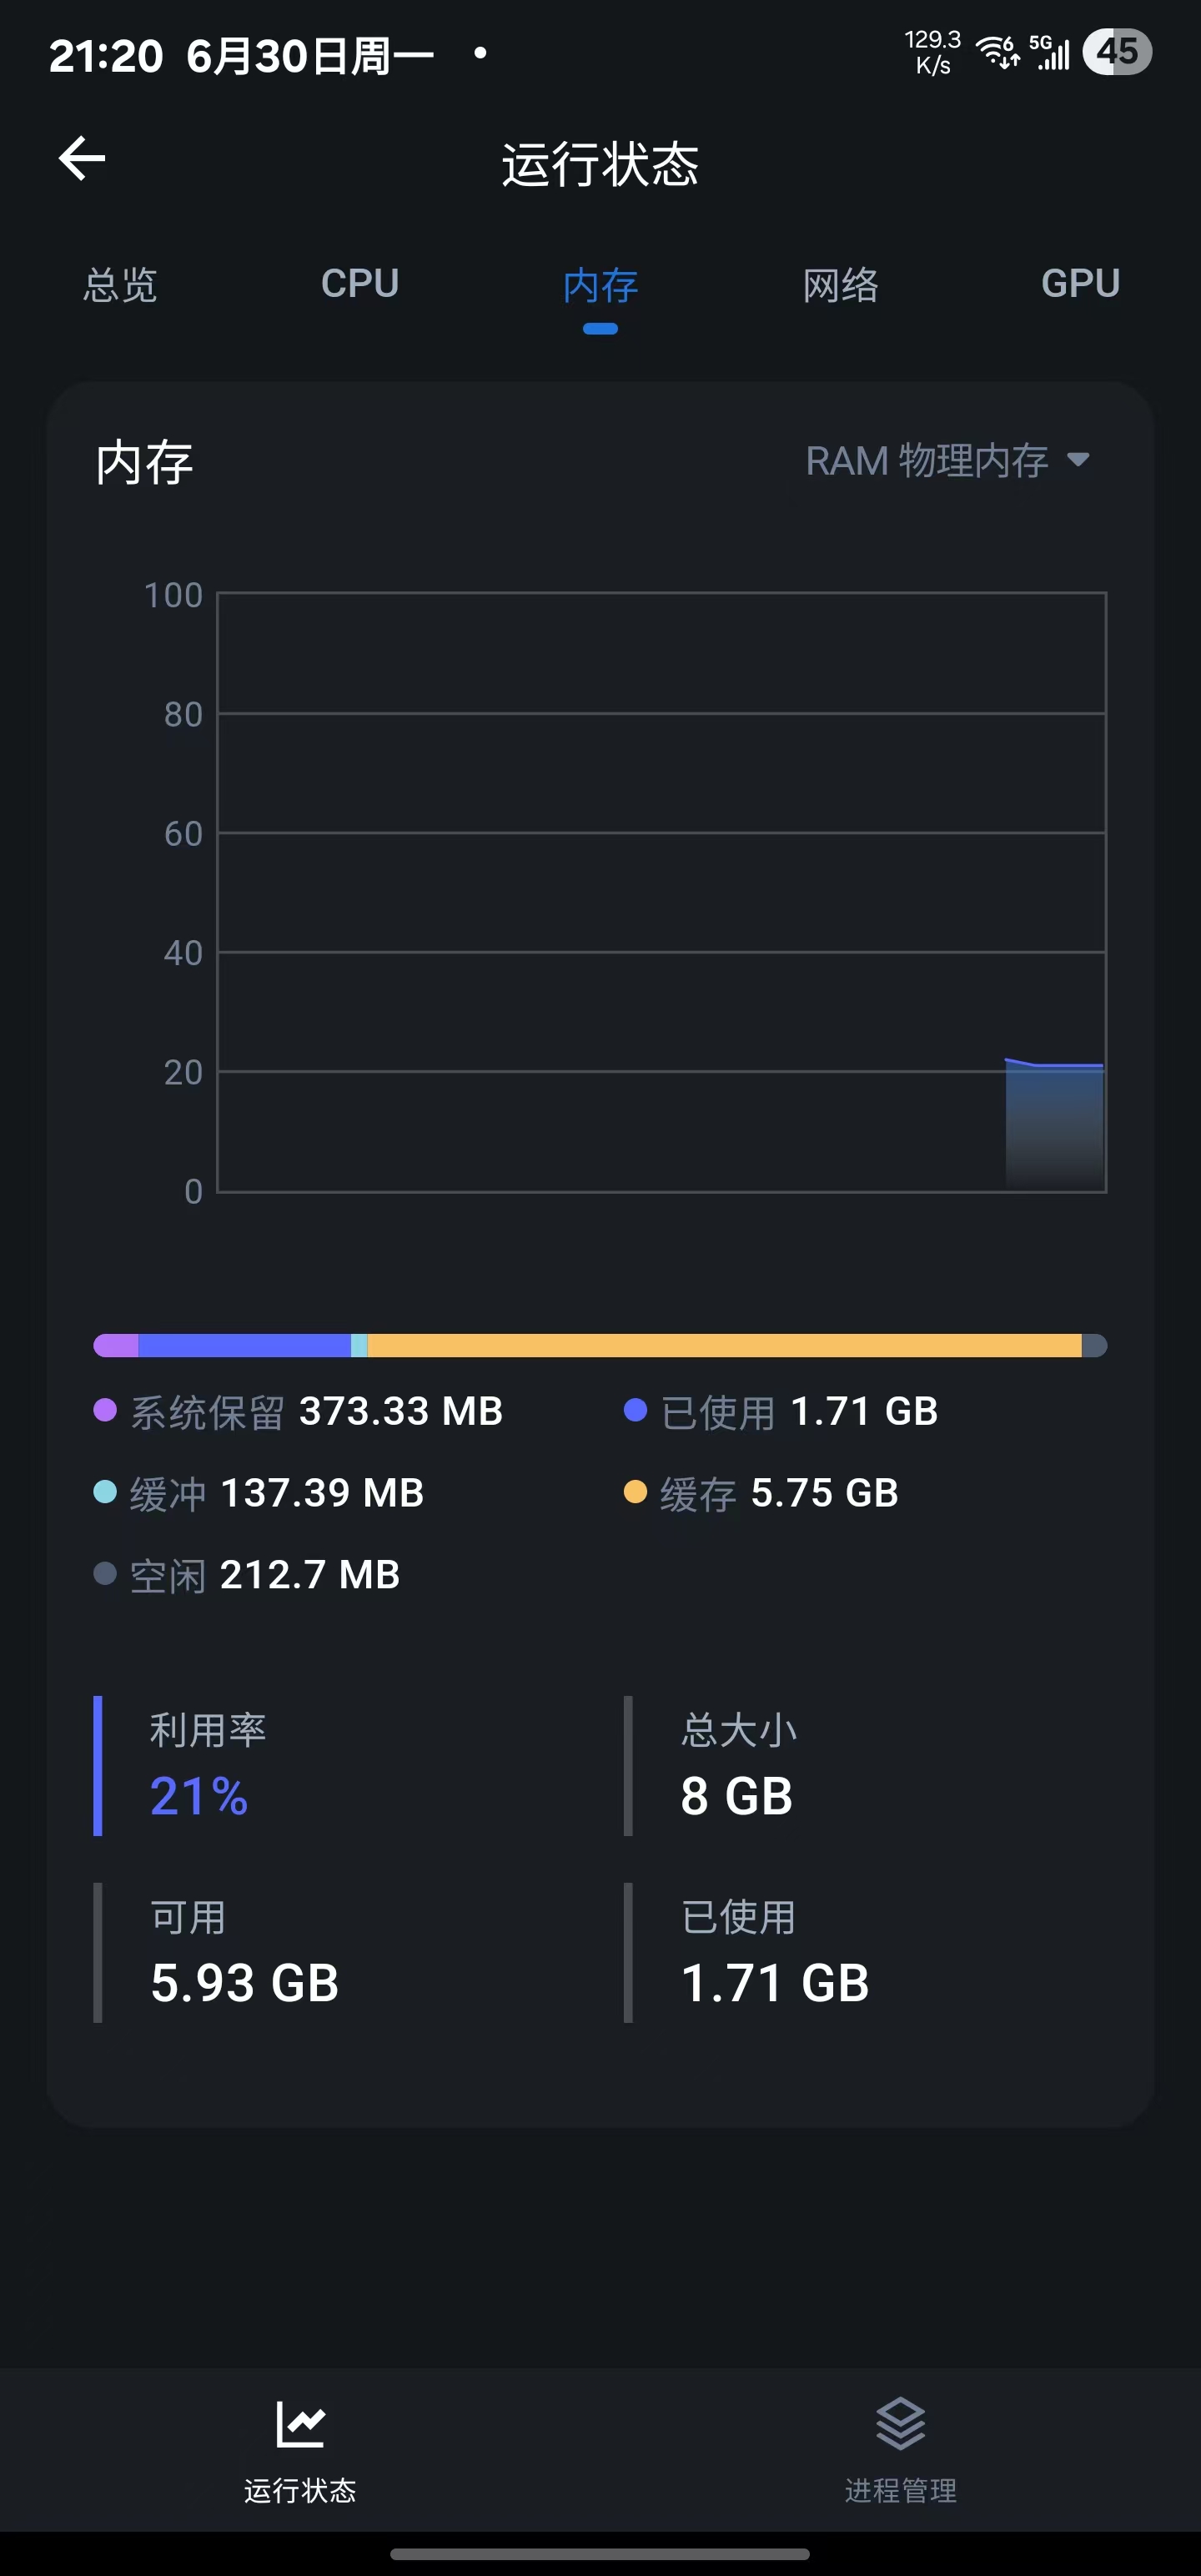The height and width of the screenshot is (2576, 1201).
Task: Open the 运行状态 chart icon
Action: (x=300, y=2423)
